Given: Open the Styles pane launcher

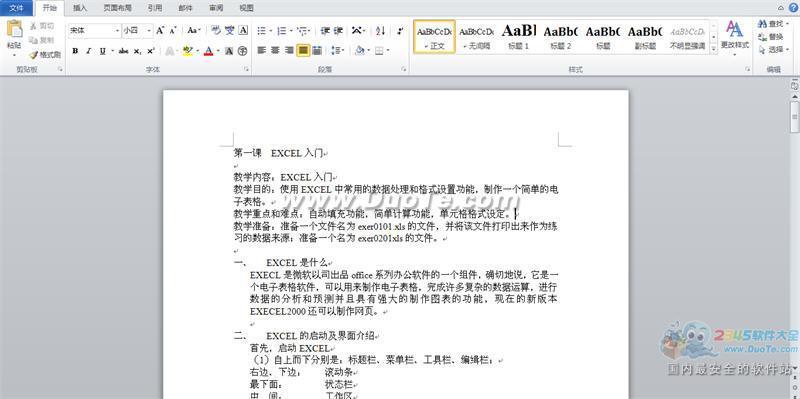Looking at the screenshot, I should (748, 69).
